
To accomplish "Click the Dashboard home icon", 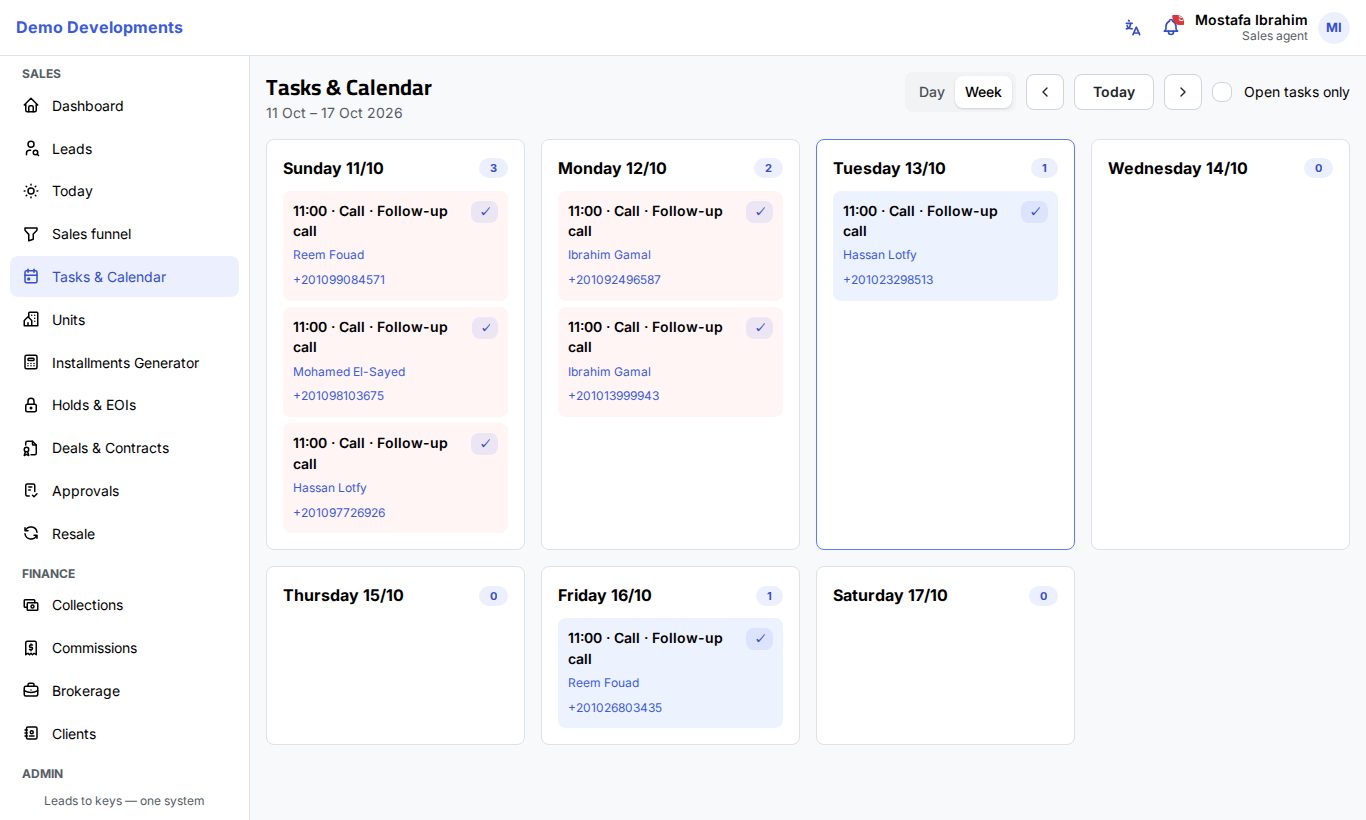I will [x=31, y=106].
